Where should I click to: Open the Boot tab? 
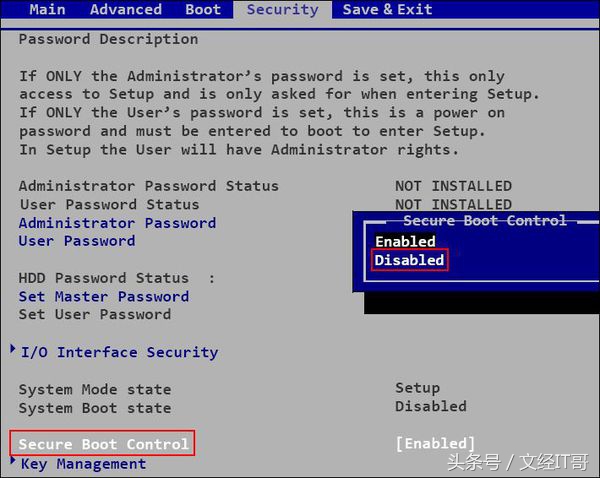click(x=203, y=9)
